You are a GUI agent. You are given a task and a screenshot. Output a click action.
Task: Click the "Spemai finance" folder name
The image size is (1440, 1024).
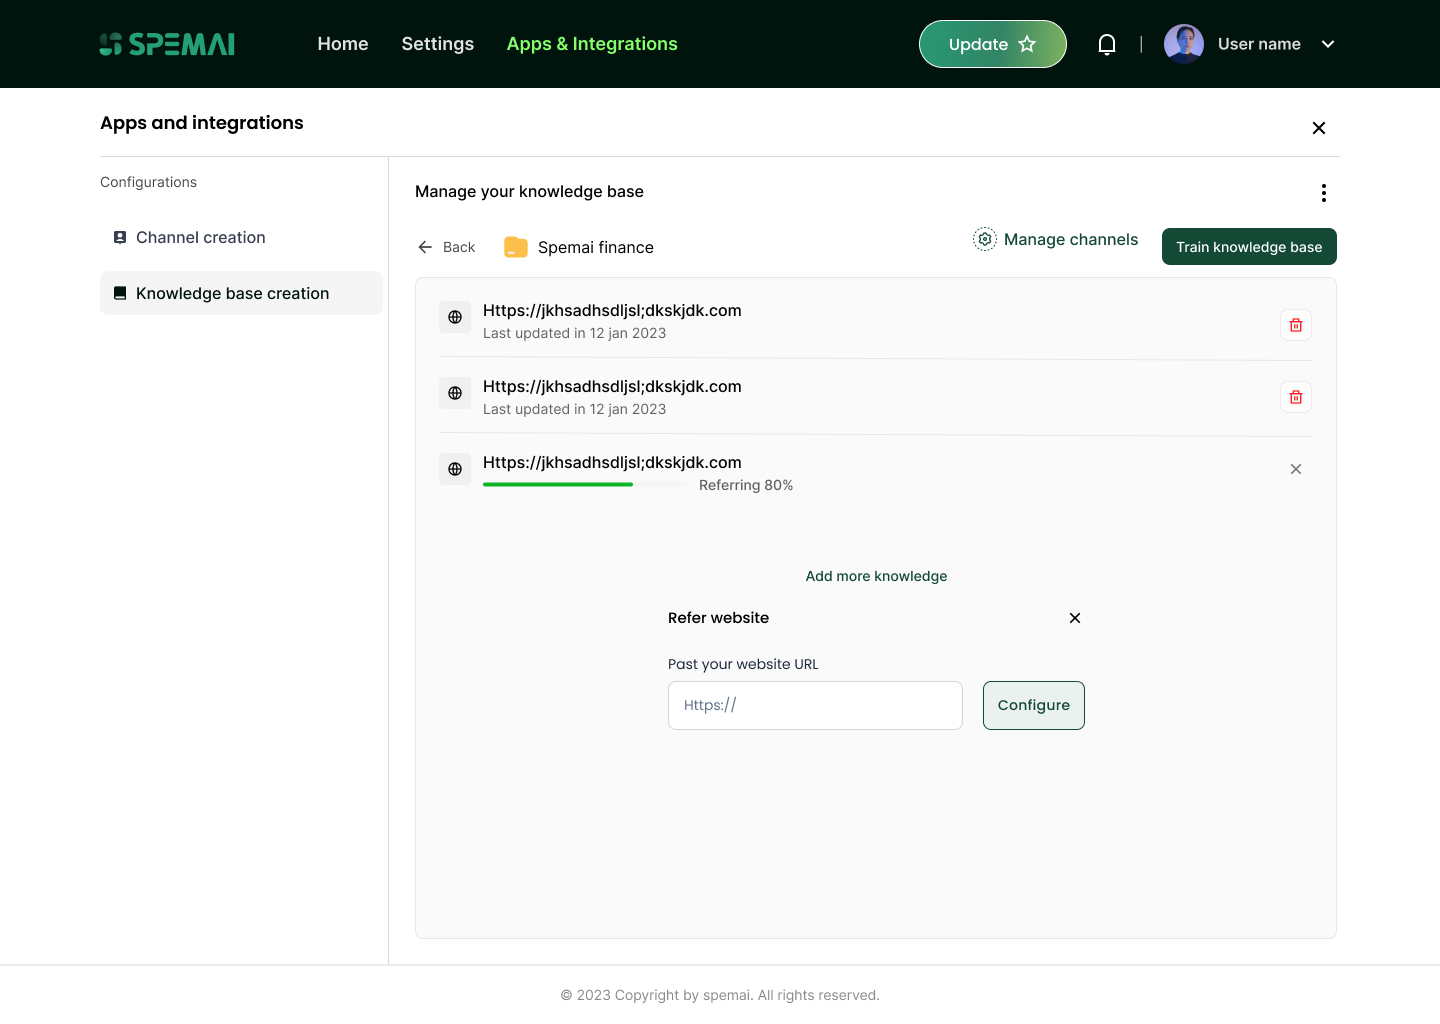click(x=596, y=247)
